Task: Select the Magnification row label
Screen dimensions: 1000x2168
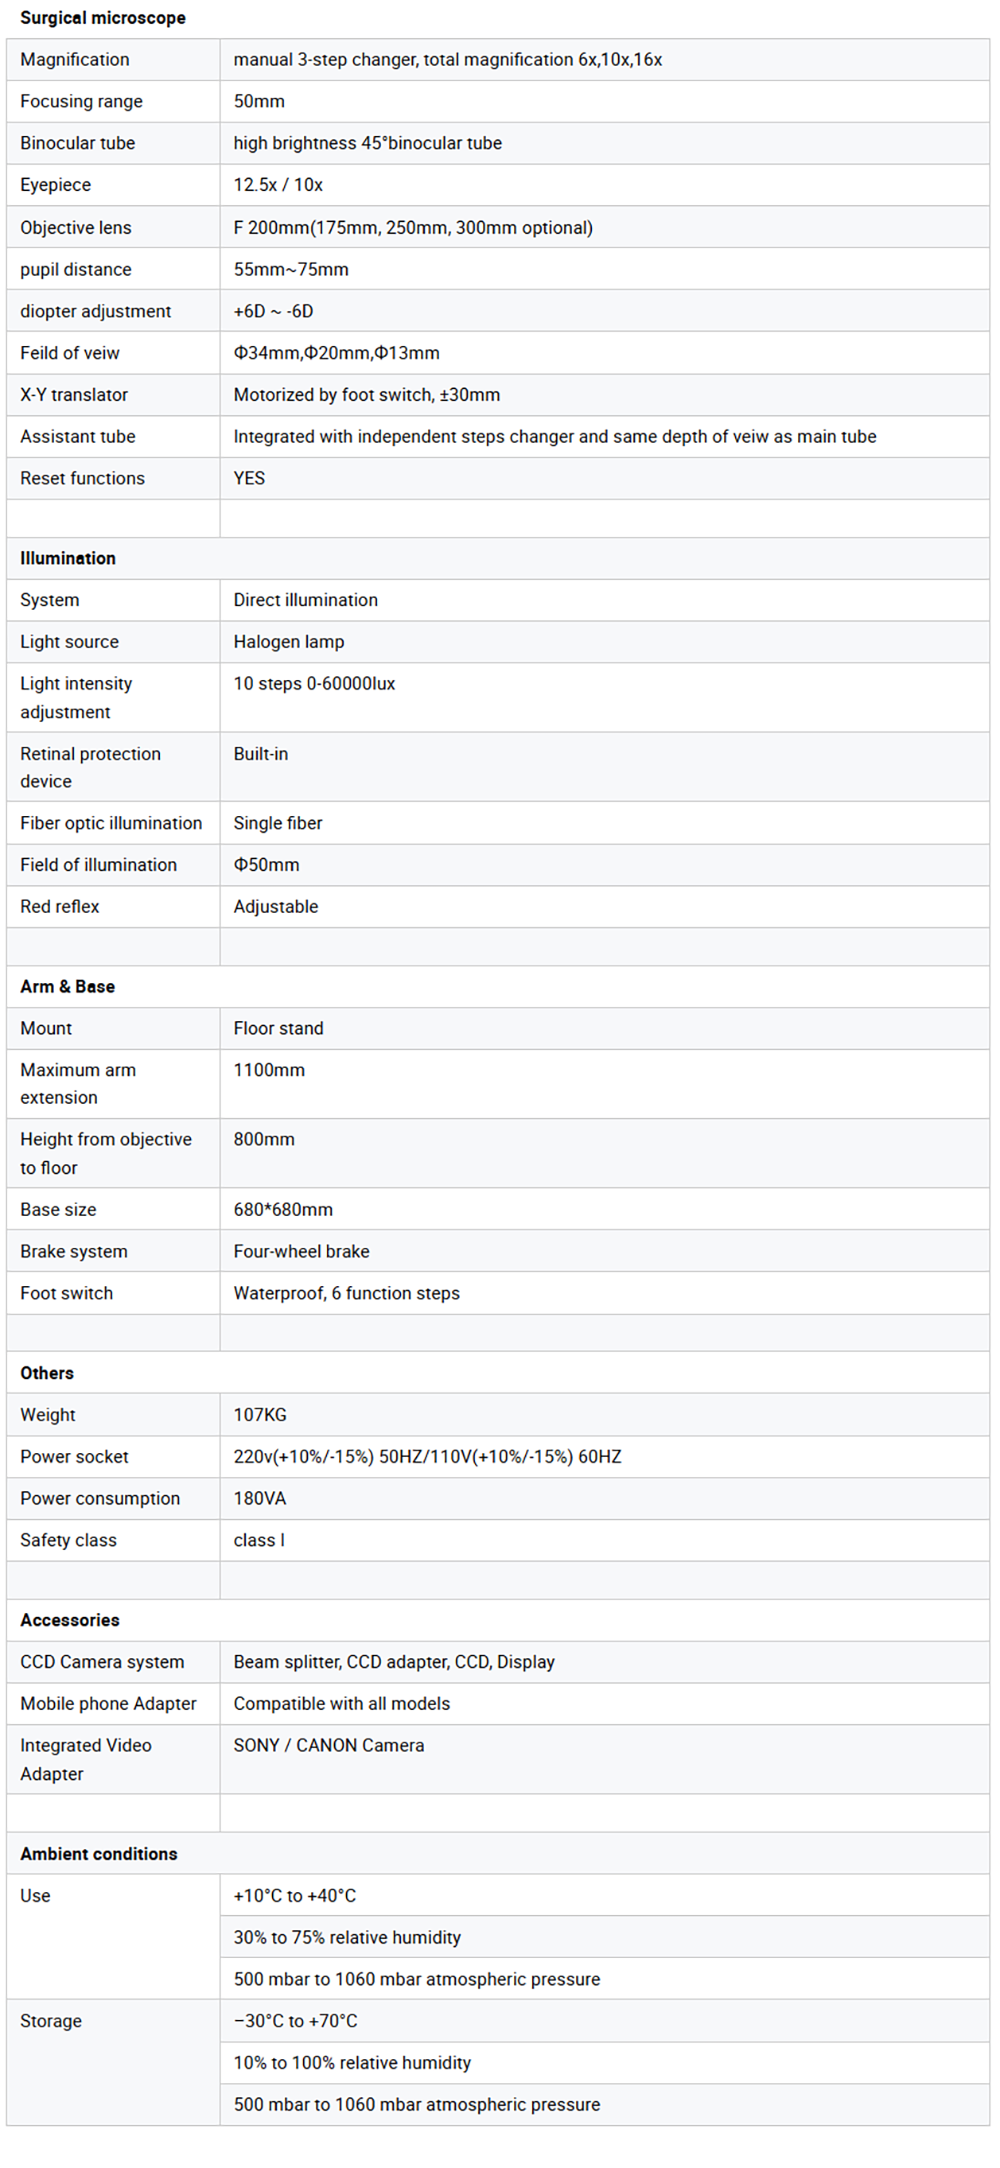Action: tap(75, 60)
